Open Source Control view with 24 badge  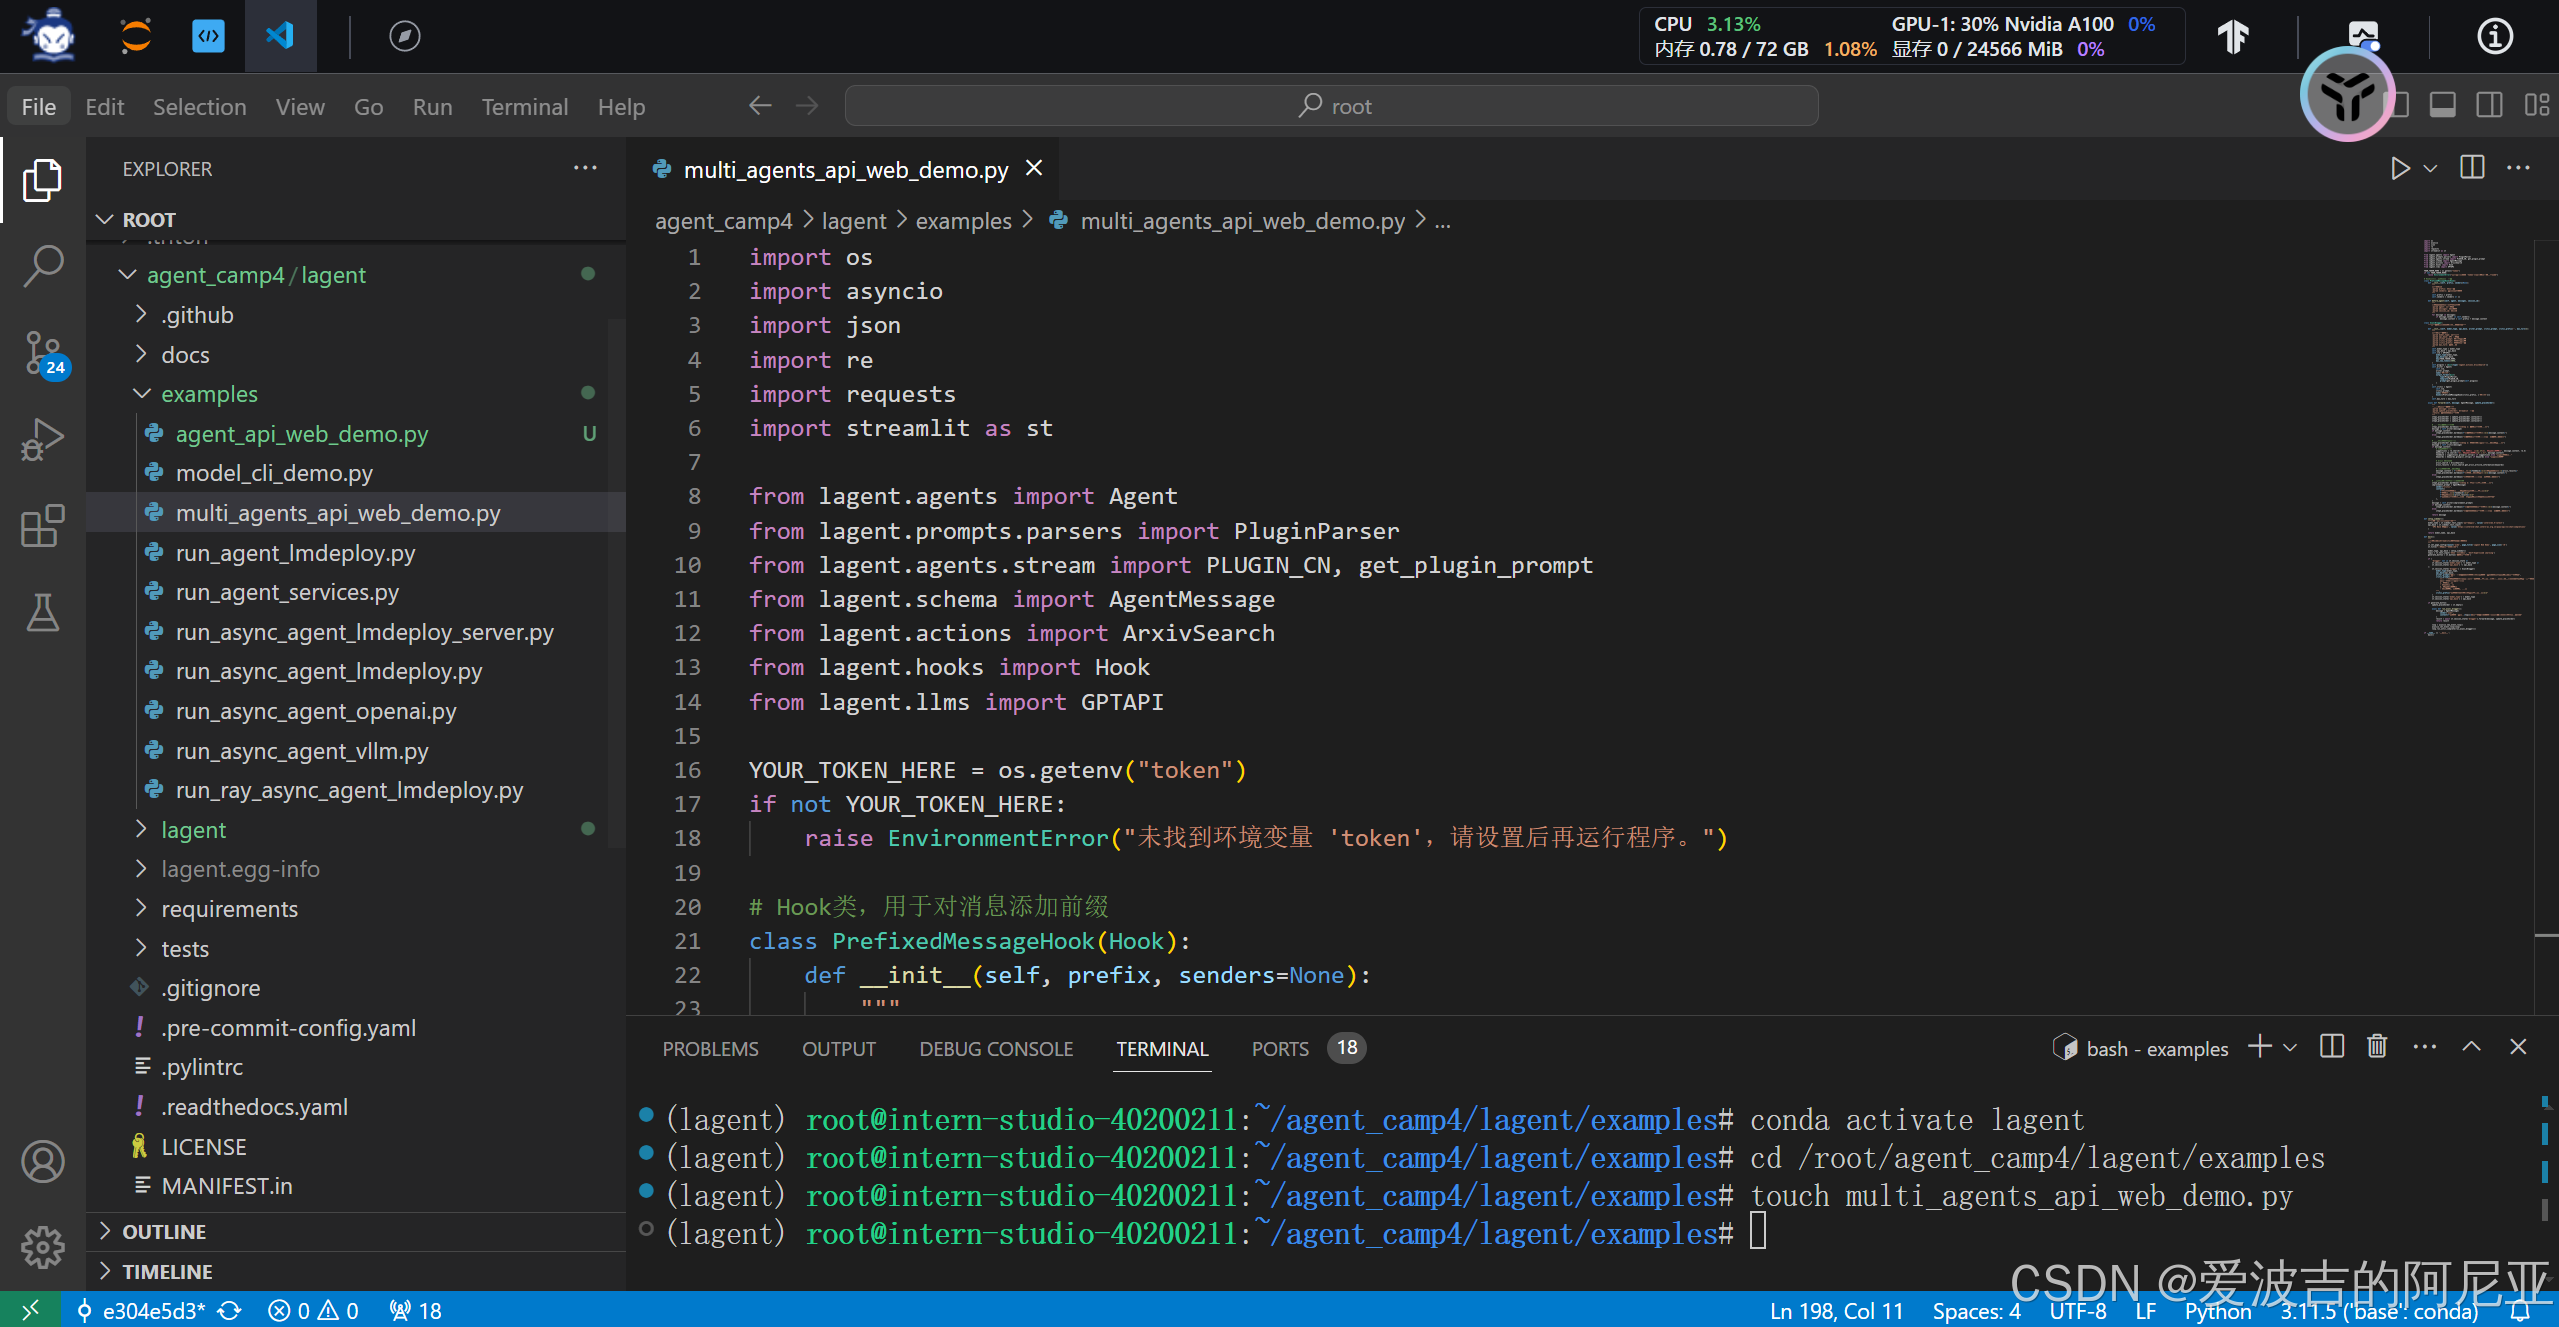point(43,353)
